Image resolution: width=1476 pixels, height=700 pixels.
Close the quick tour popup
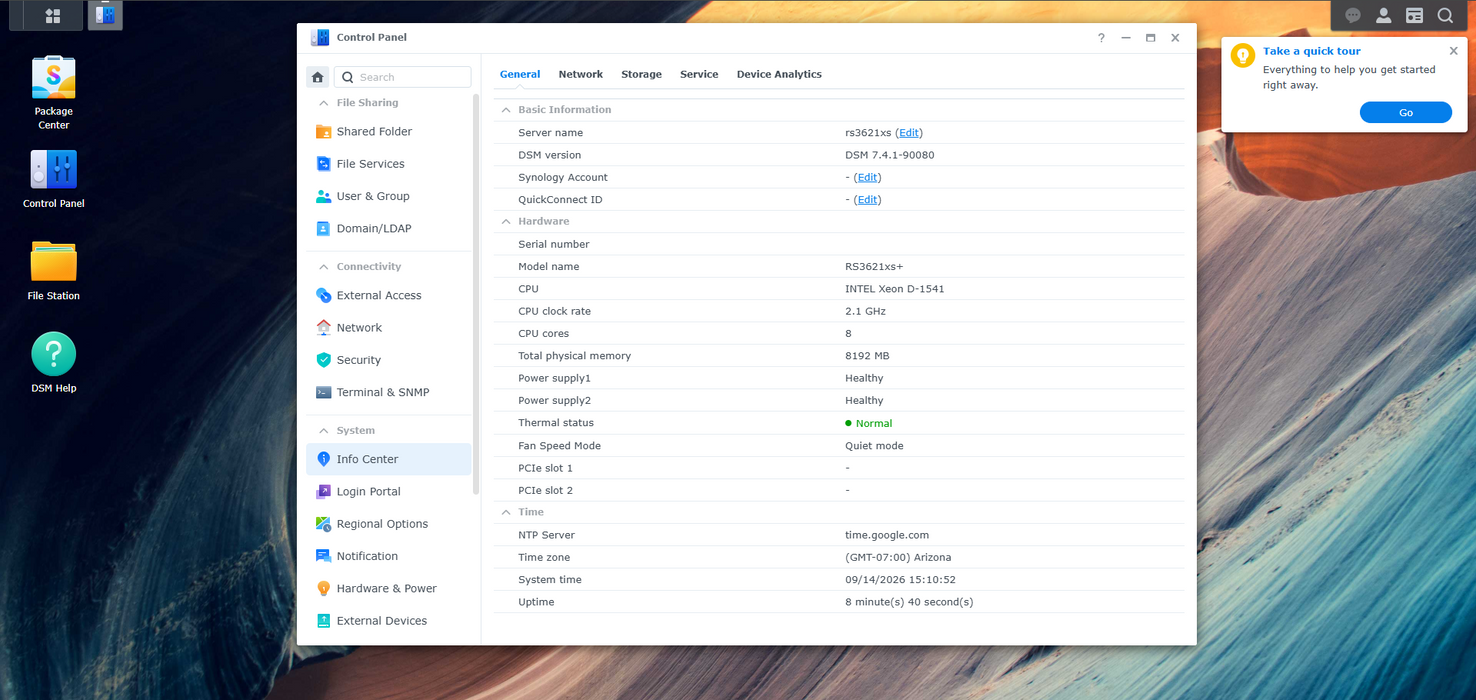1453,51
